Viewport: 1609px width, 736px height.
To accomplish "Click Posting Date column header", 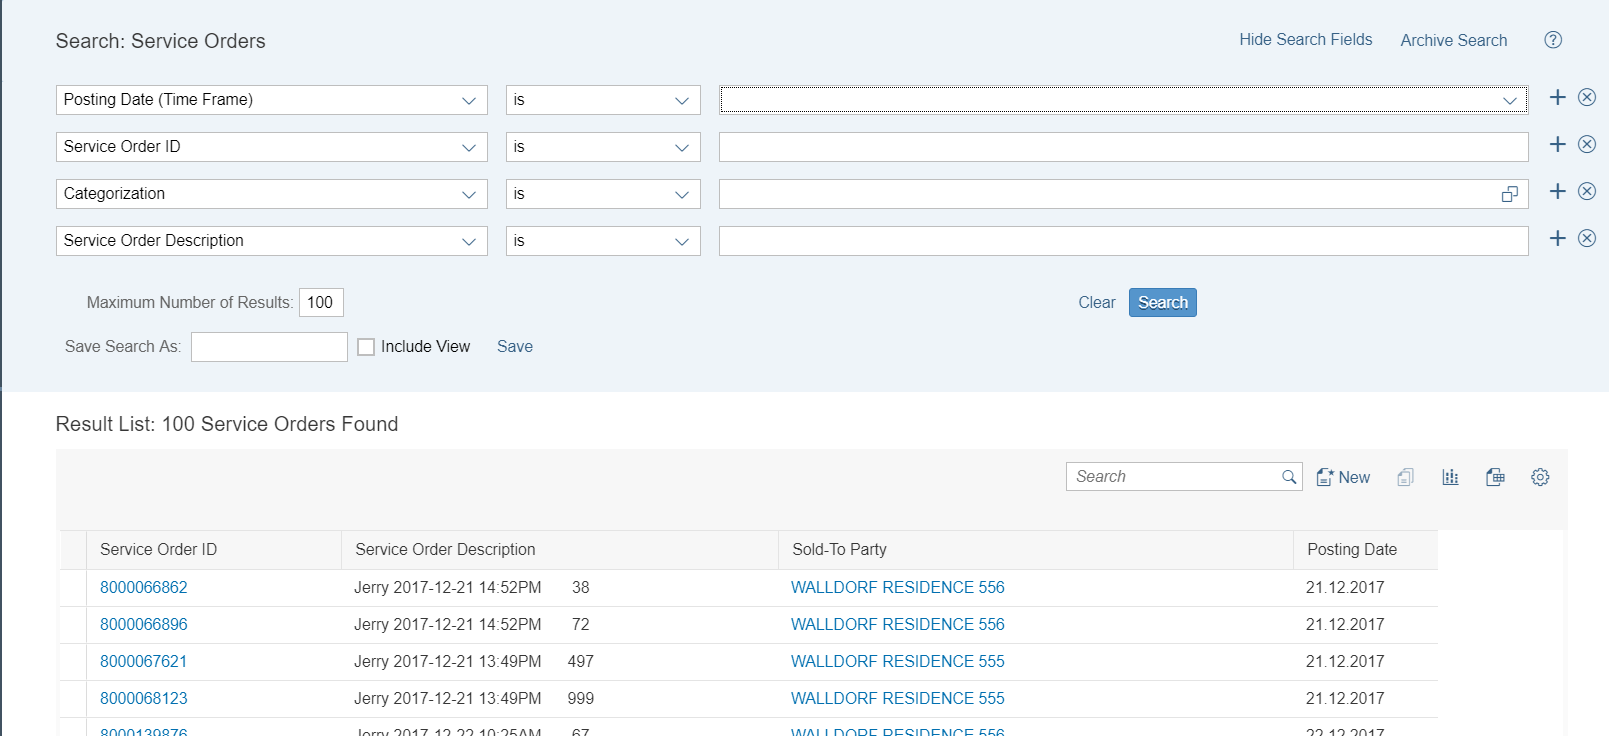I will pos(1352,549).
